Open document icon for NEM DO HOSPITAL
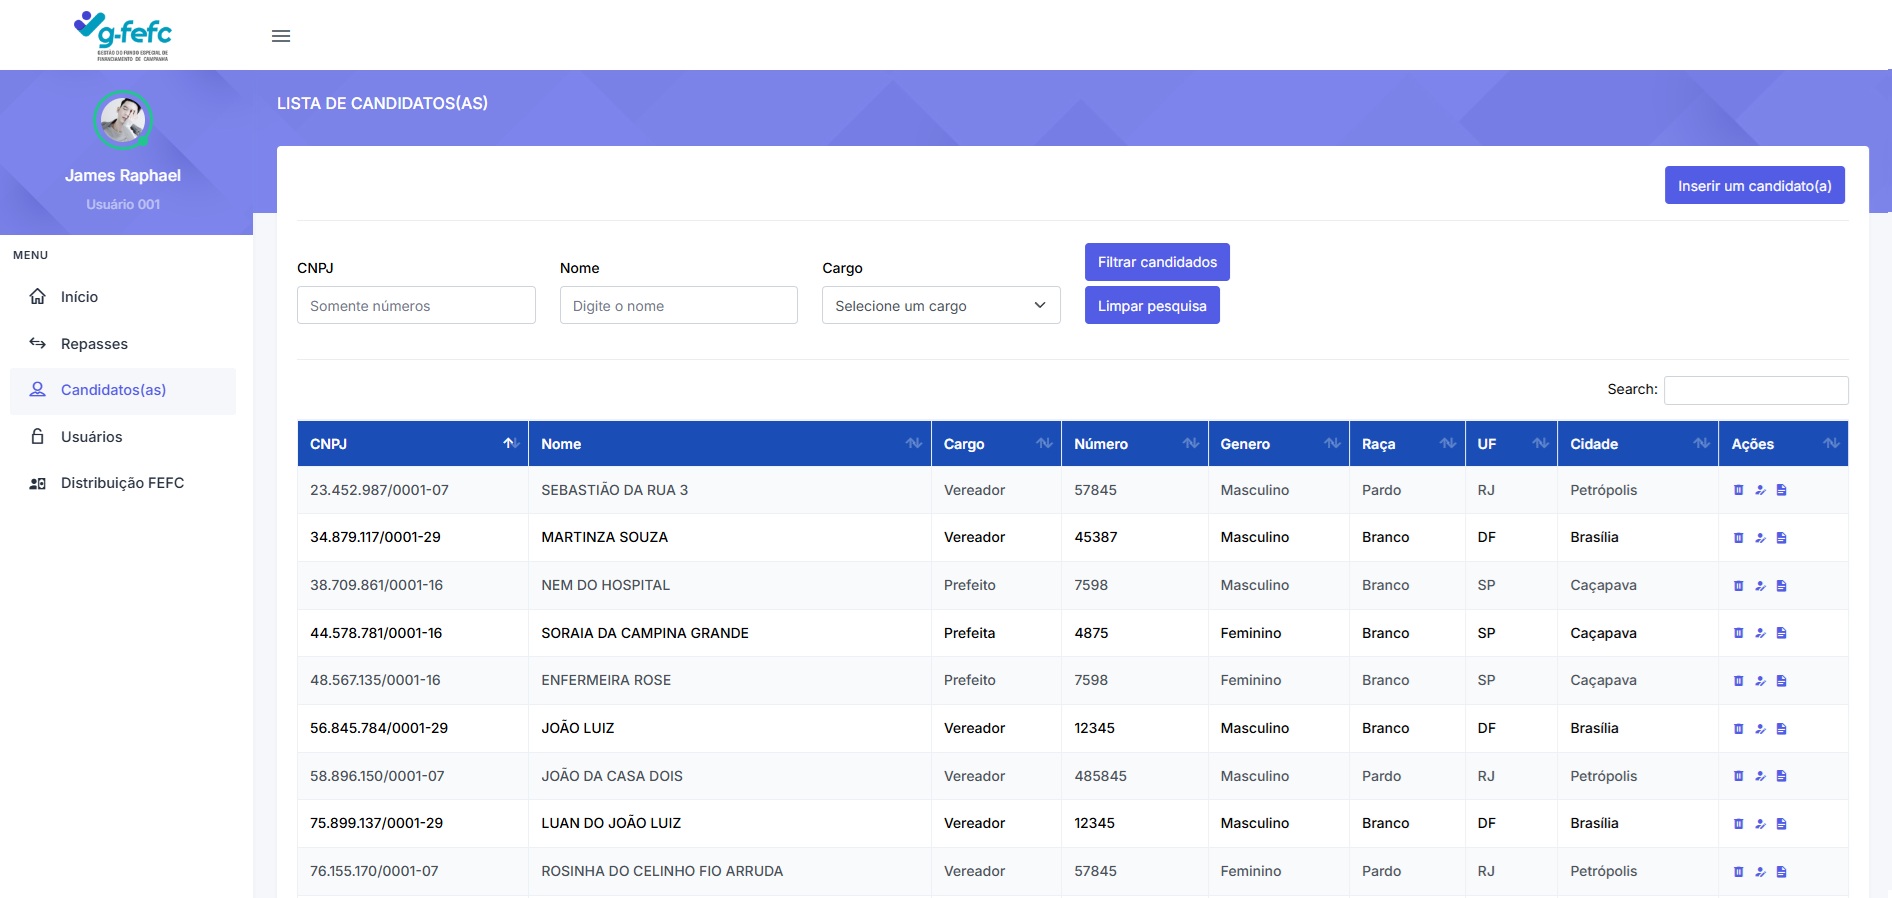Image resolution: width=1892 pixels, height=898 pixels. 1781,586
